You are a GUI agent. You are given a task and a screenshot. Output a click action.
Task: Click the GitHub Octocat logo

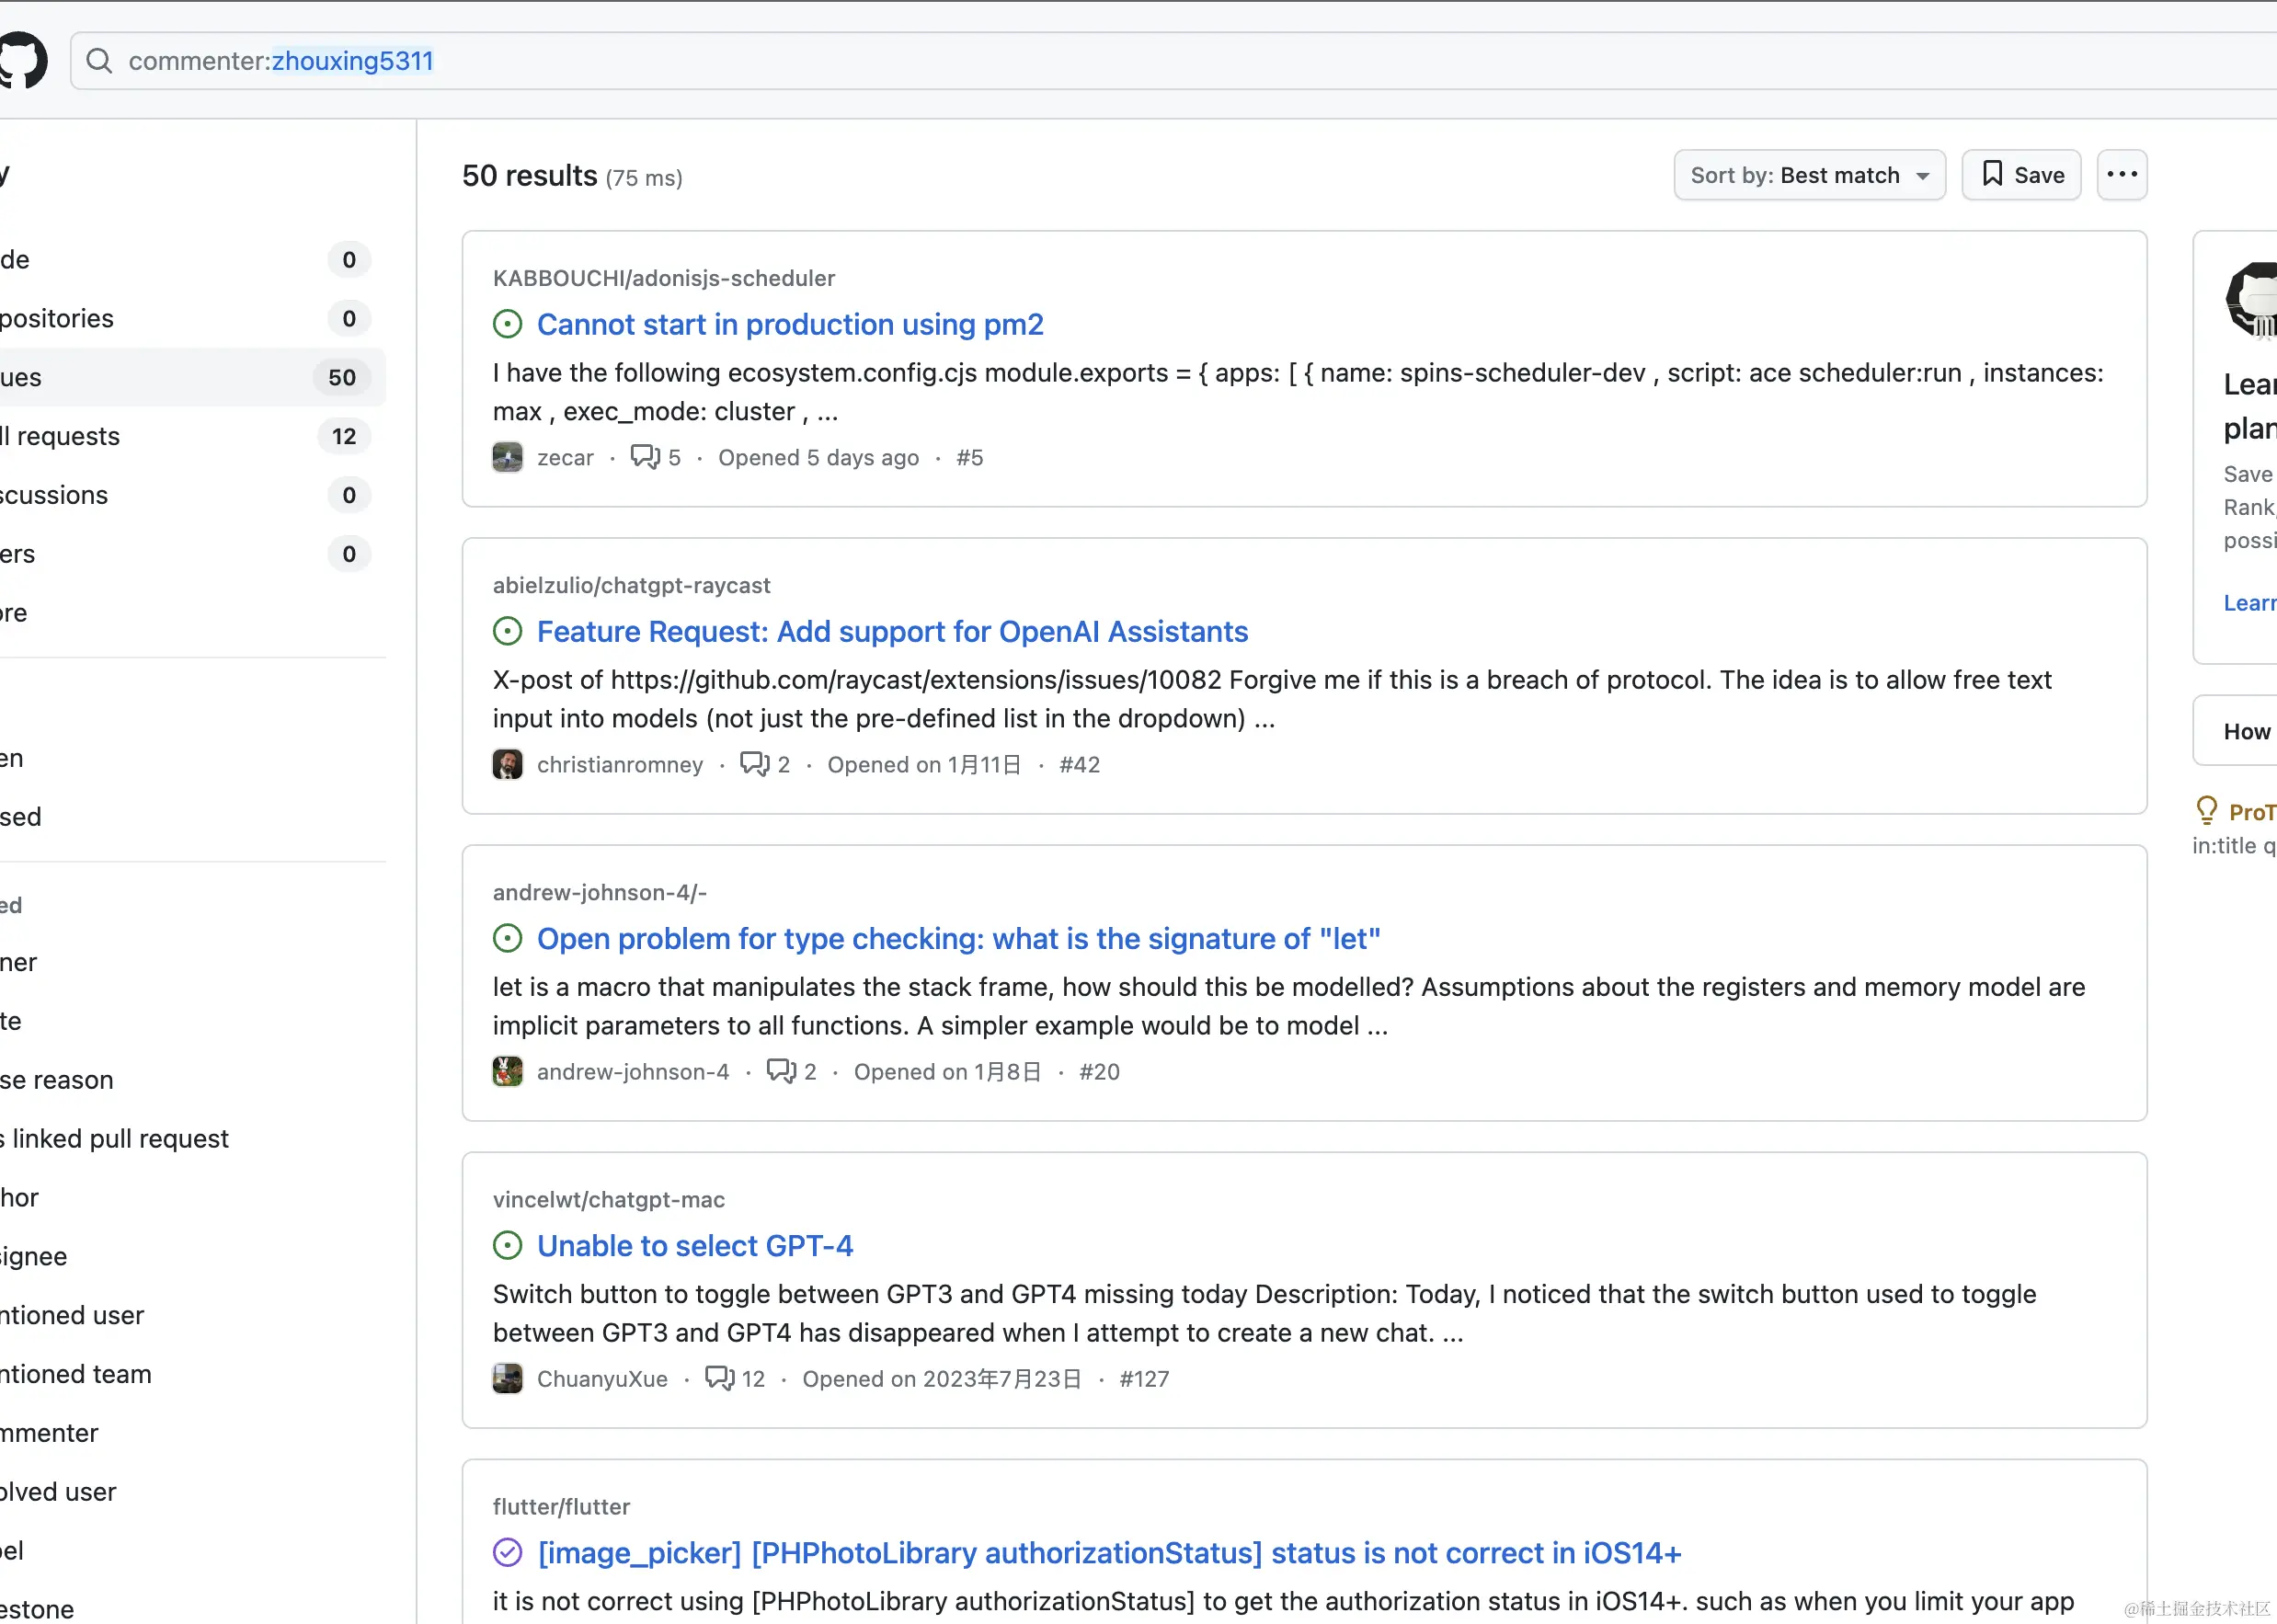click(23, 60)
